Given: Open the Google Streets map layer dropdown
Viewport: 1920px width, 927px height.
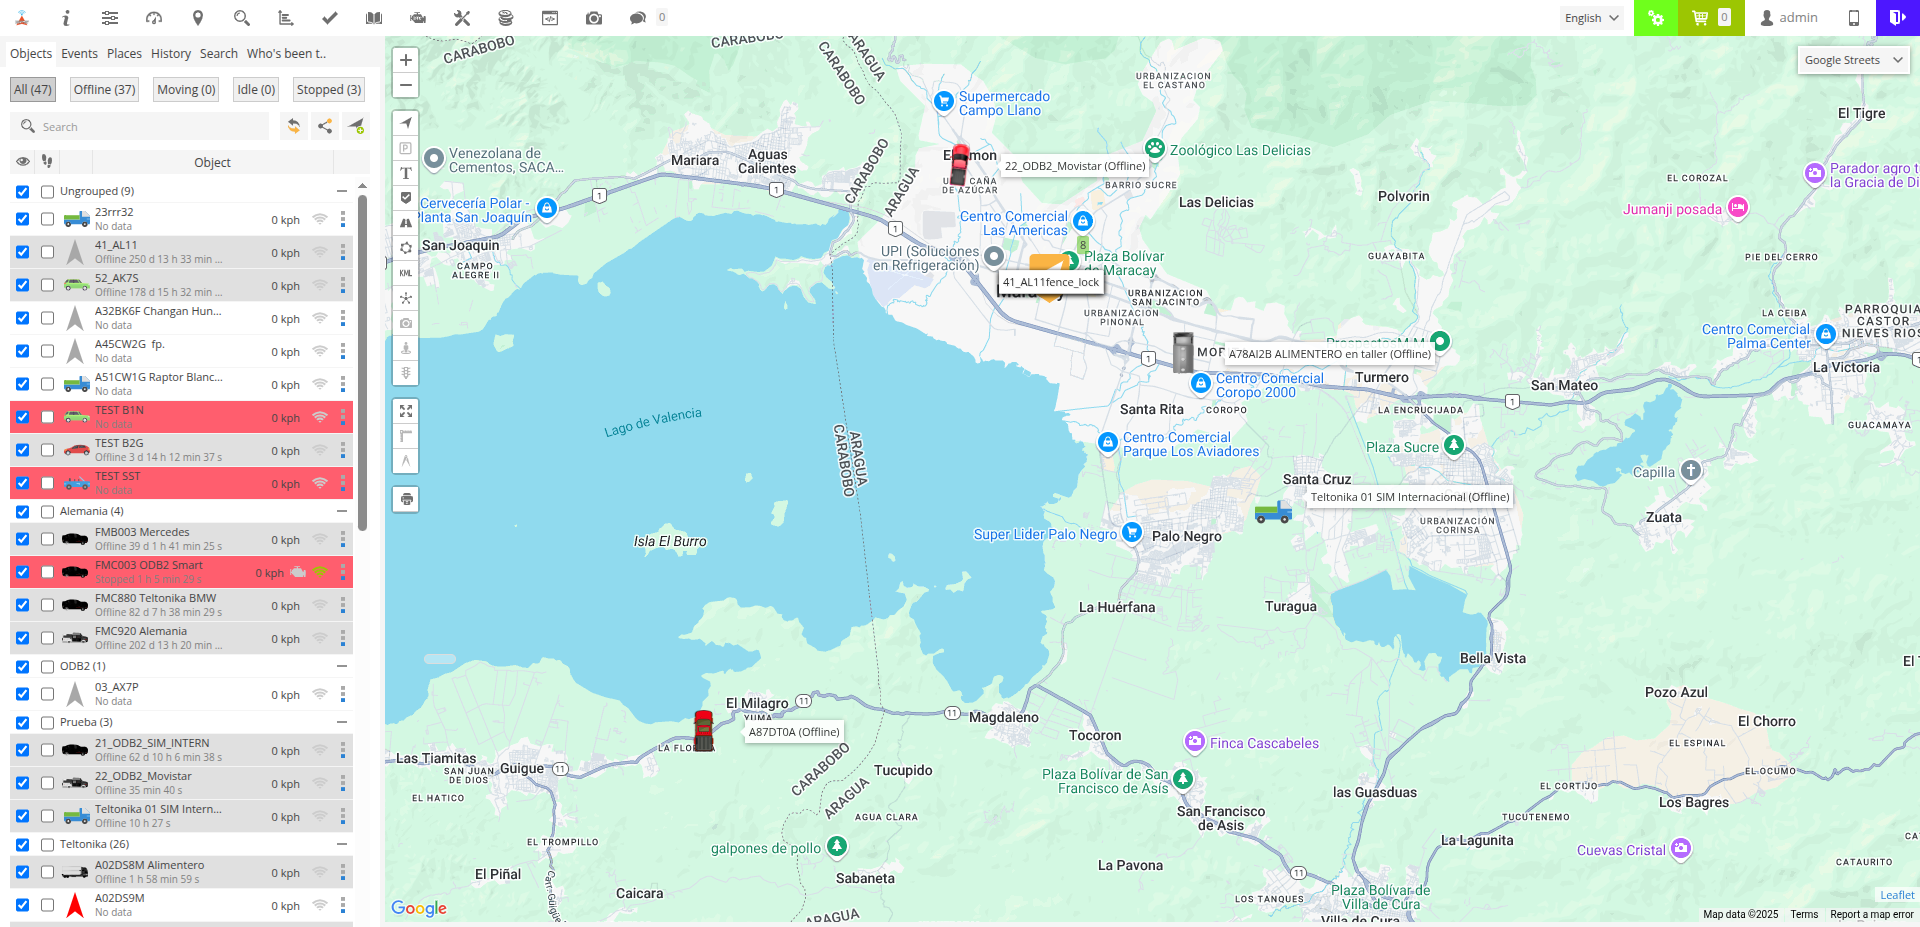Looking at the screenshot, I should pos(1852,59).
